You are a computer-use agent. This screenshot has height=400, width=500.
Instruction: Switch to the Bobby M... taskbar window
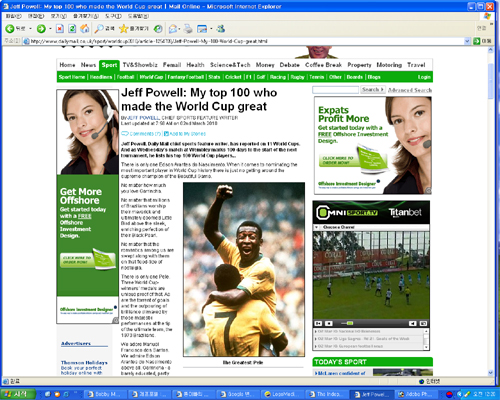[104, 394]
